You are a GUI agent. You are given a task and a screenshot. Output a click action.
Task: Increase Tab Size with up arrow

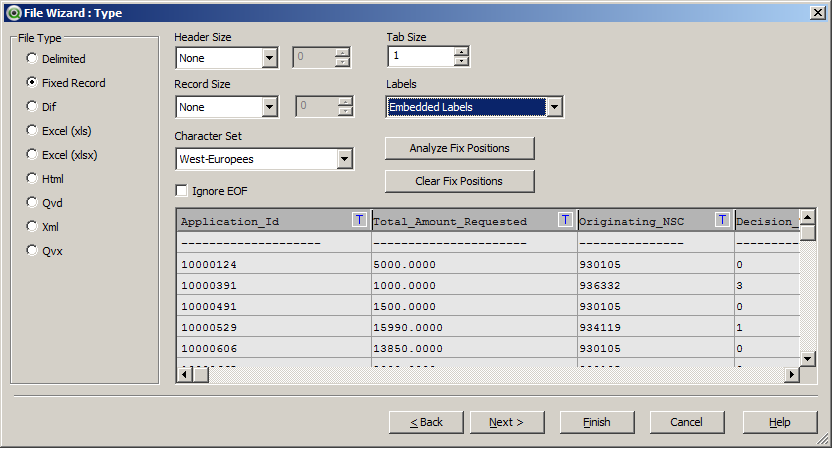pos(461,52)
